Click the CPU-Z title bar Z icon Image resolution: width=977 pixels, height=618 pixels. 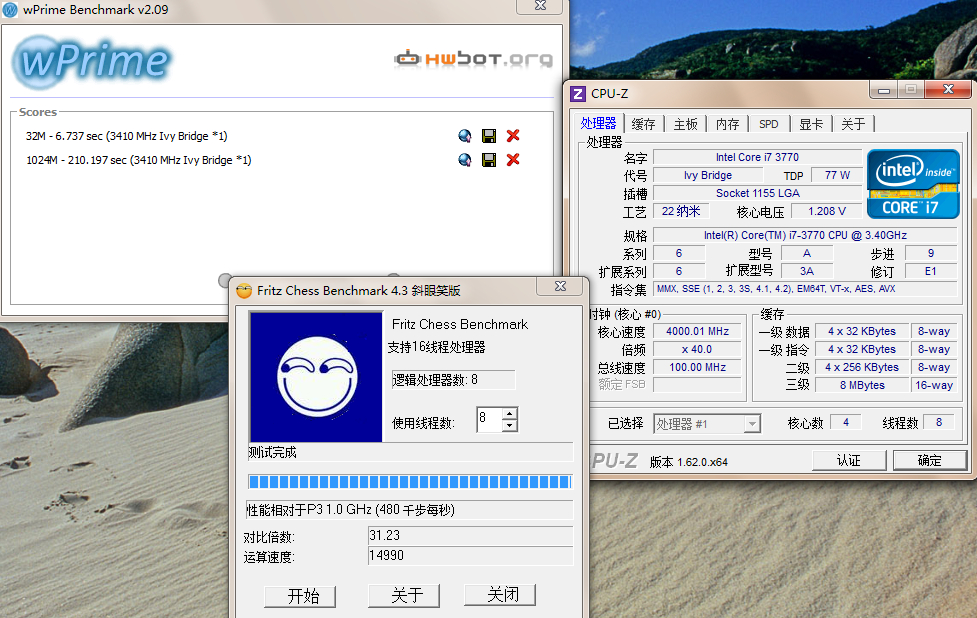point(578,93)
